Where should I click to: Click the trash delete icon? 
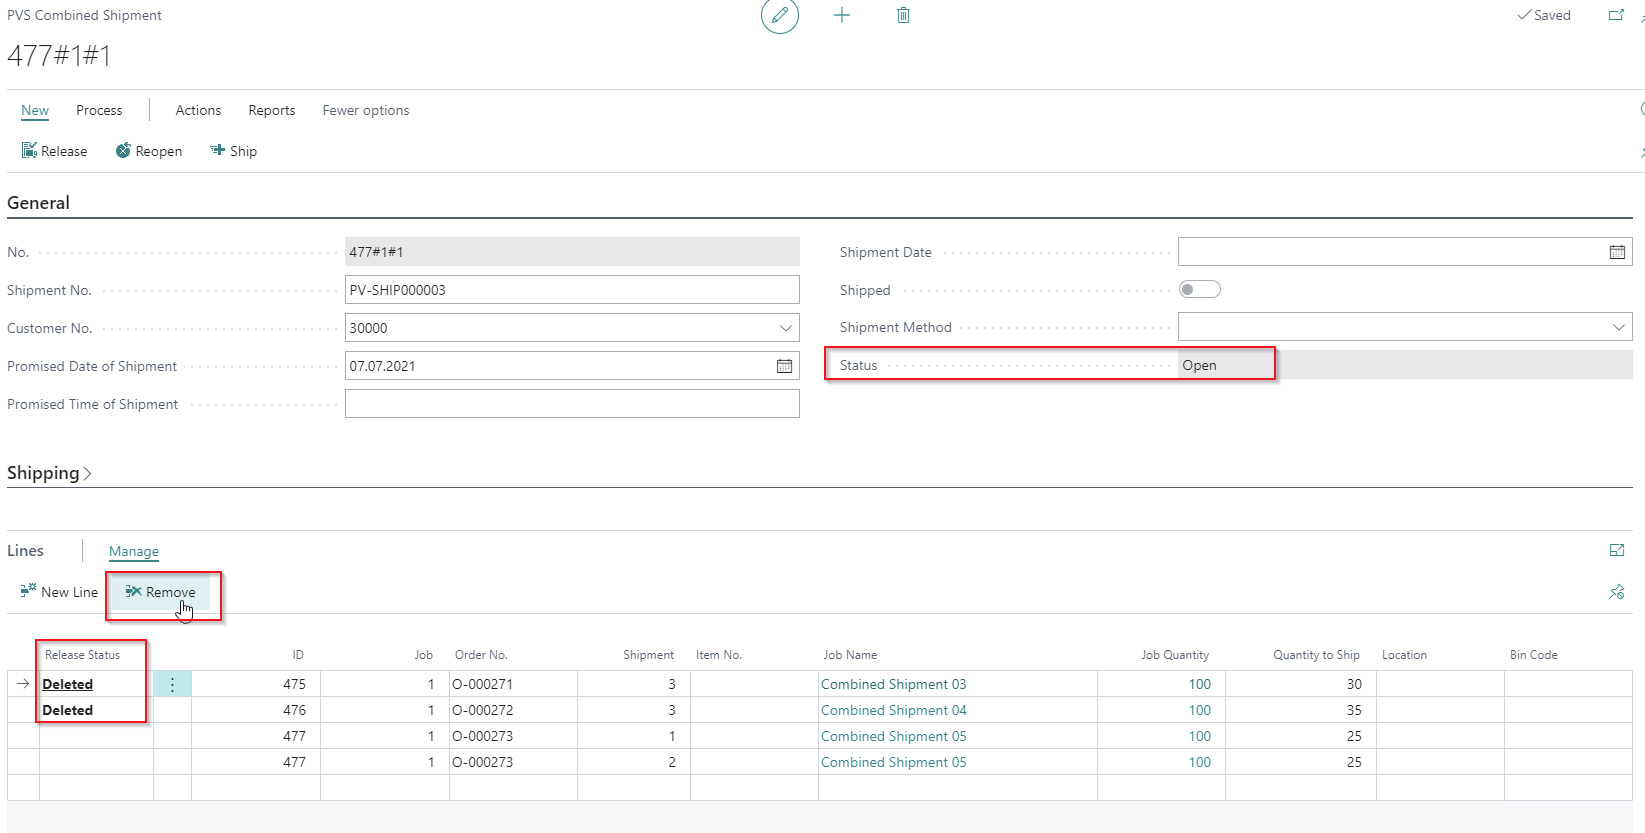click(903, 15)
